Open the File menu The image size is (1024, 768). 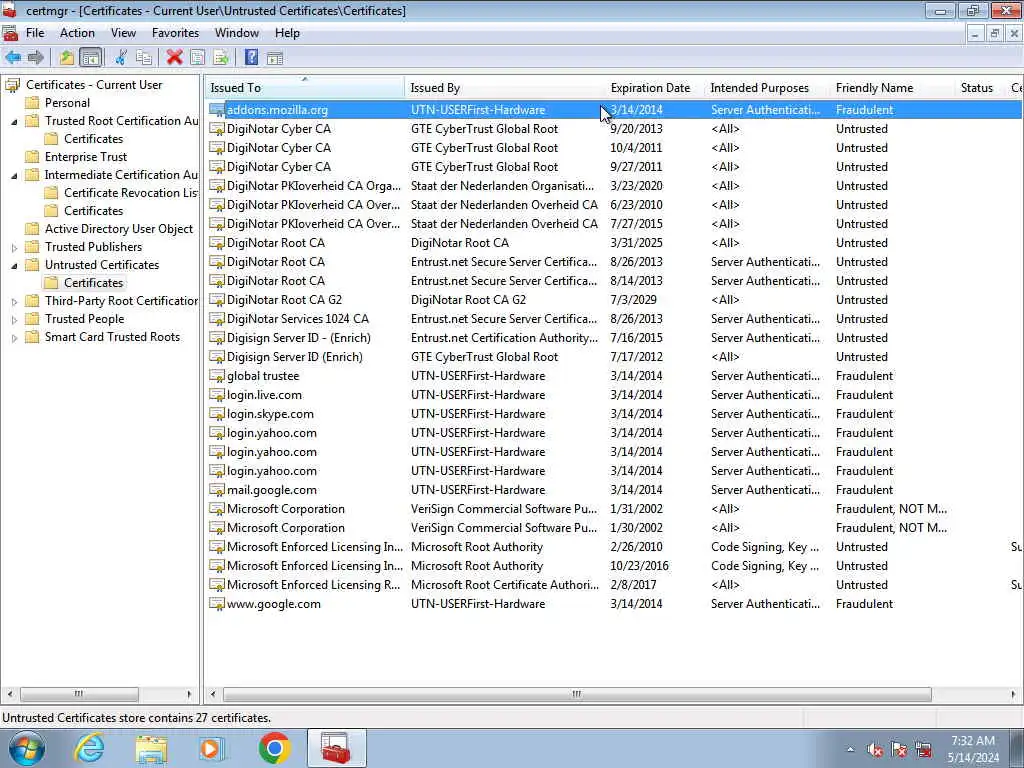coord(35,33)
